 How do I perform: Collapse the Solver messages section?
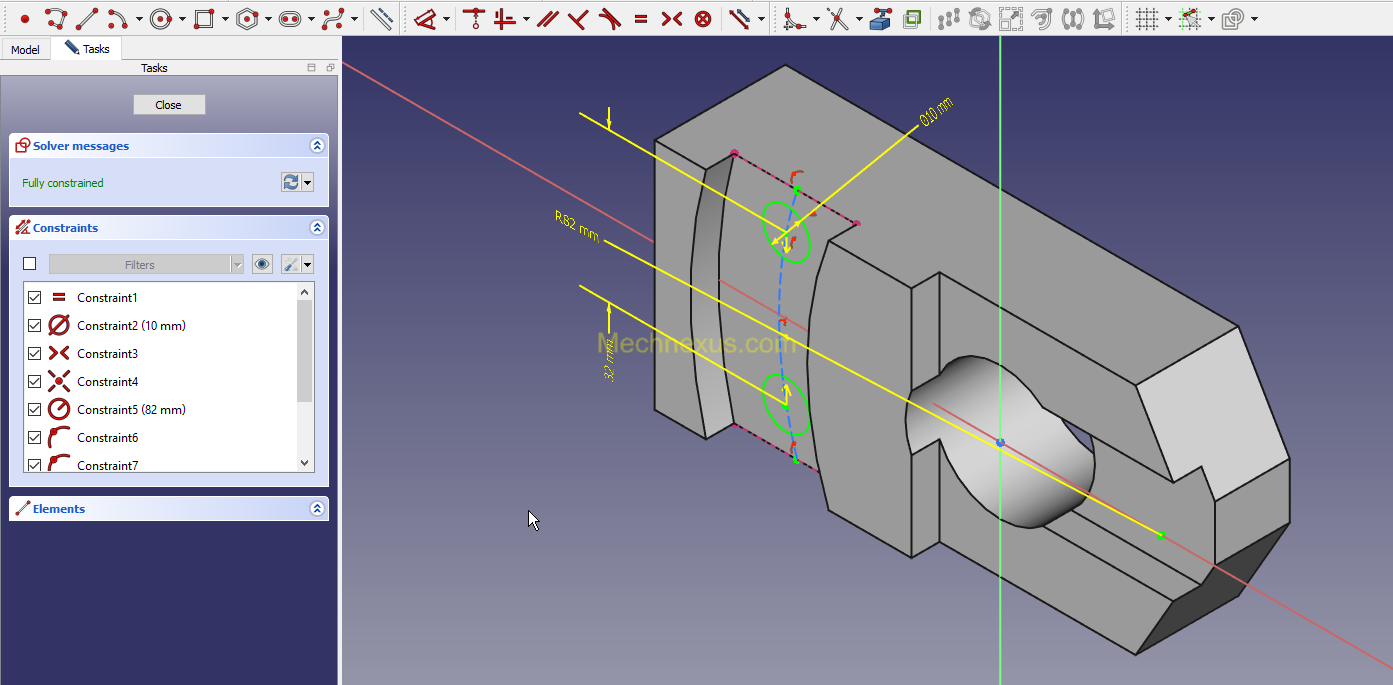[317, 146]
